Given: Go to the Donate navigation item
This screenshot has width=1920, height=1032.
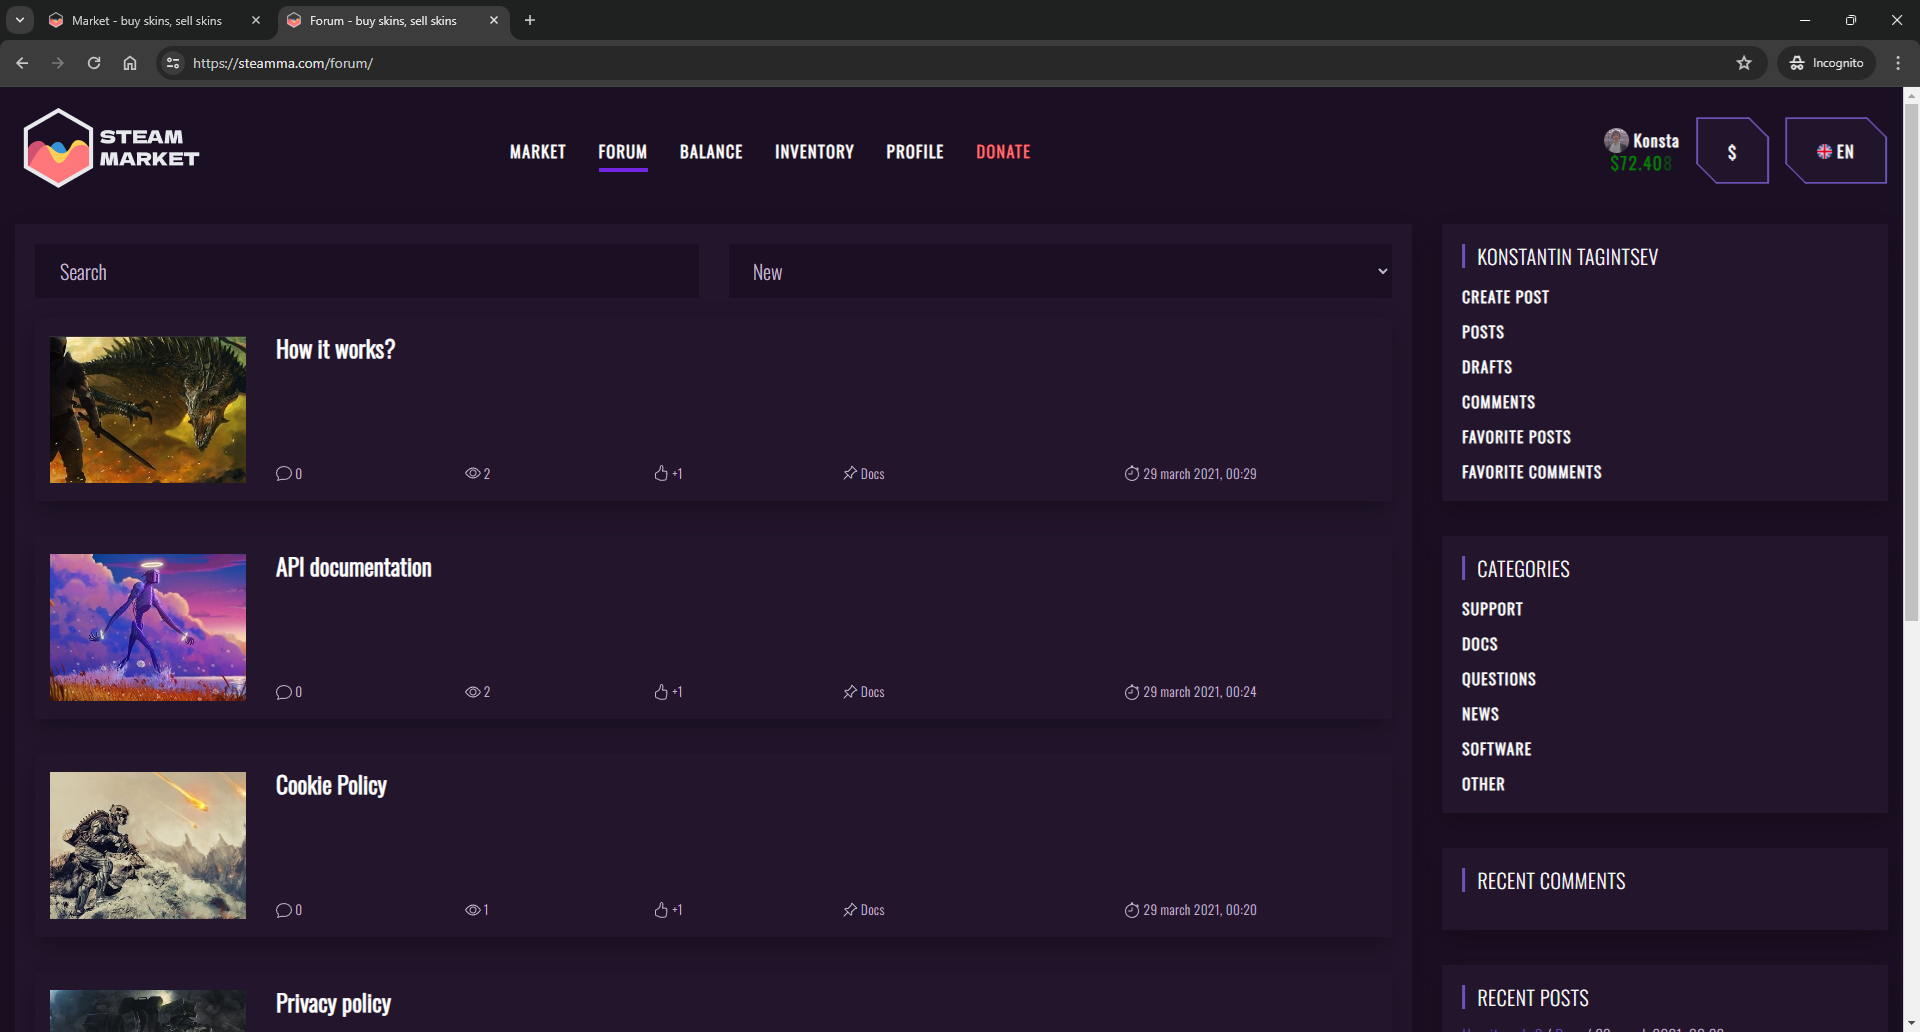Looking at the screenshot, I should coord(1003,152).
